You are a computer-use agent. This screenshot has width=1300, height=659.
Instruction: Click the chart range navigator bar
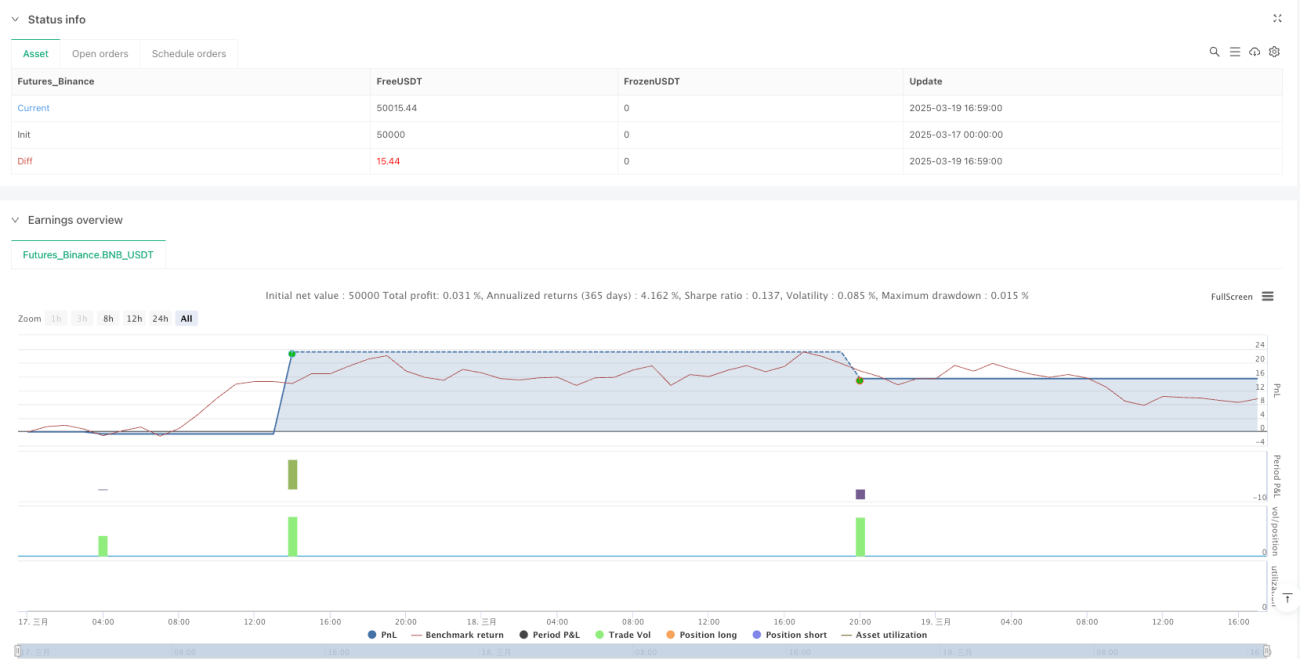pos(643,651)
